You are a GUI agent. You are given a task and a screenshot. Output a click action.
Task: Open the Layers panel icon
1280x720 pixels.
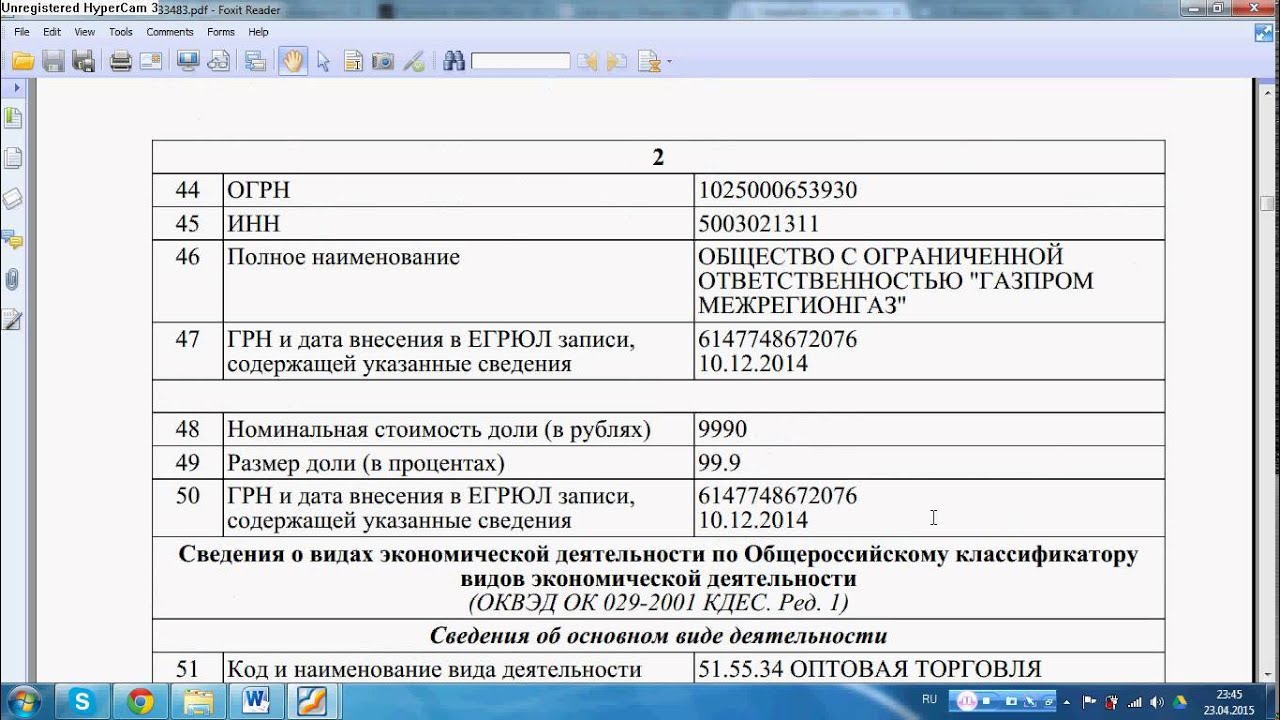tap(13, 198)
